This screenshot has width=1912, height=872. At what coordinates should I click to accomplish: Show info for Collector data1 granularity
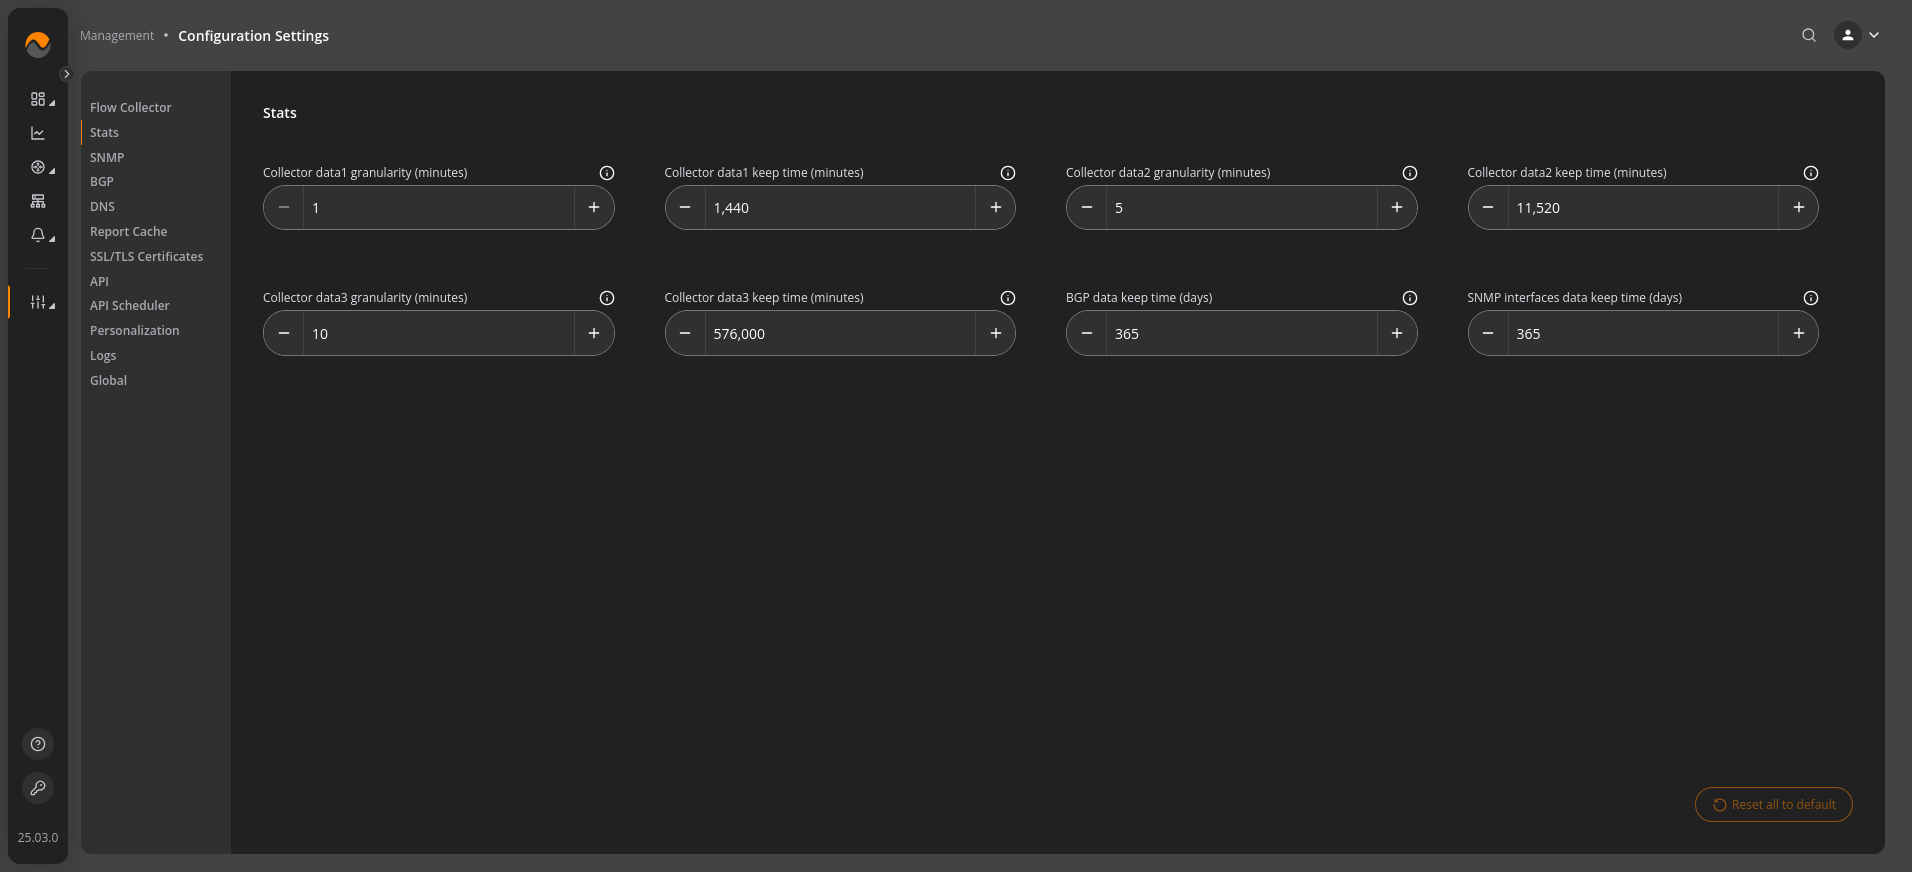(607, 173)
